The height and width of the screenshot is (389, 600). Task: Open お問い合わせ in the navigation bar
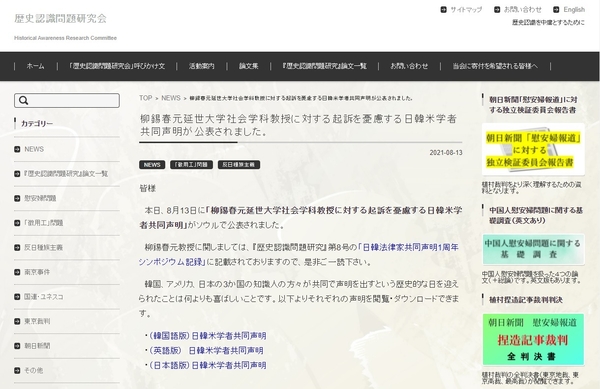point(409,66)
